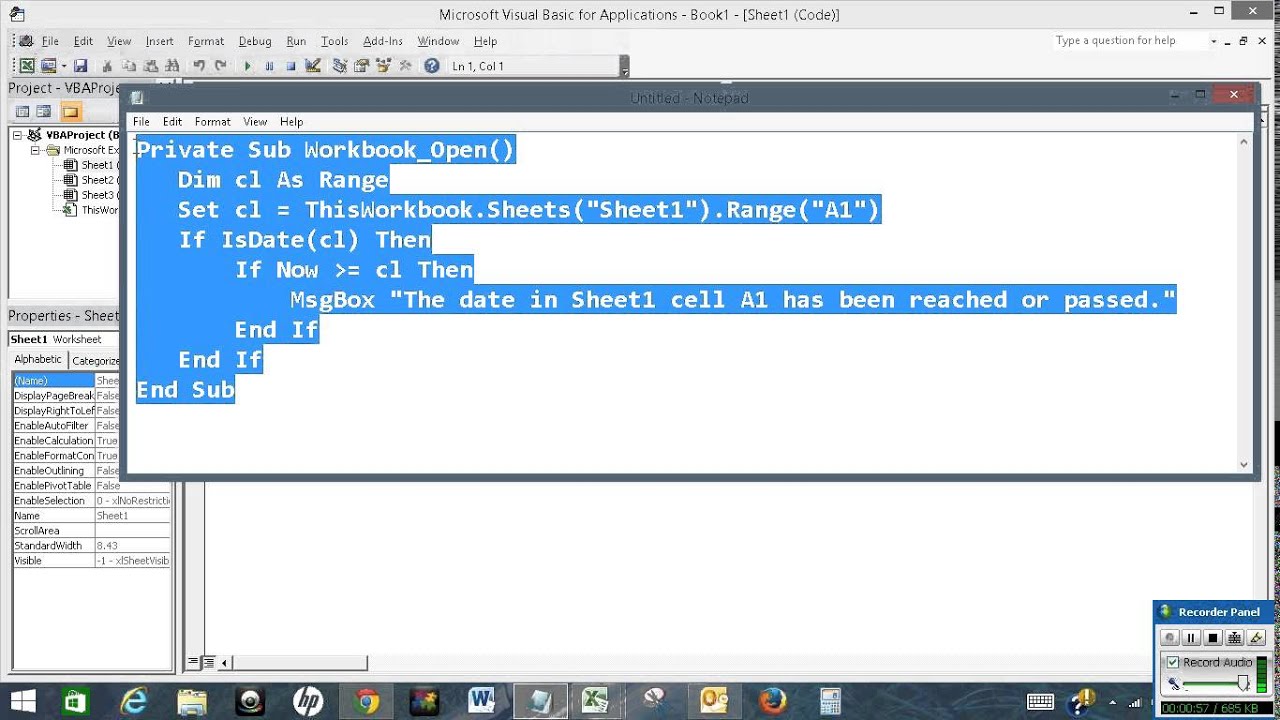Open Google Chrome from taskbar
The image size is (1280, 720).
pyautogui.click(x=365, y=701)
